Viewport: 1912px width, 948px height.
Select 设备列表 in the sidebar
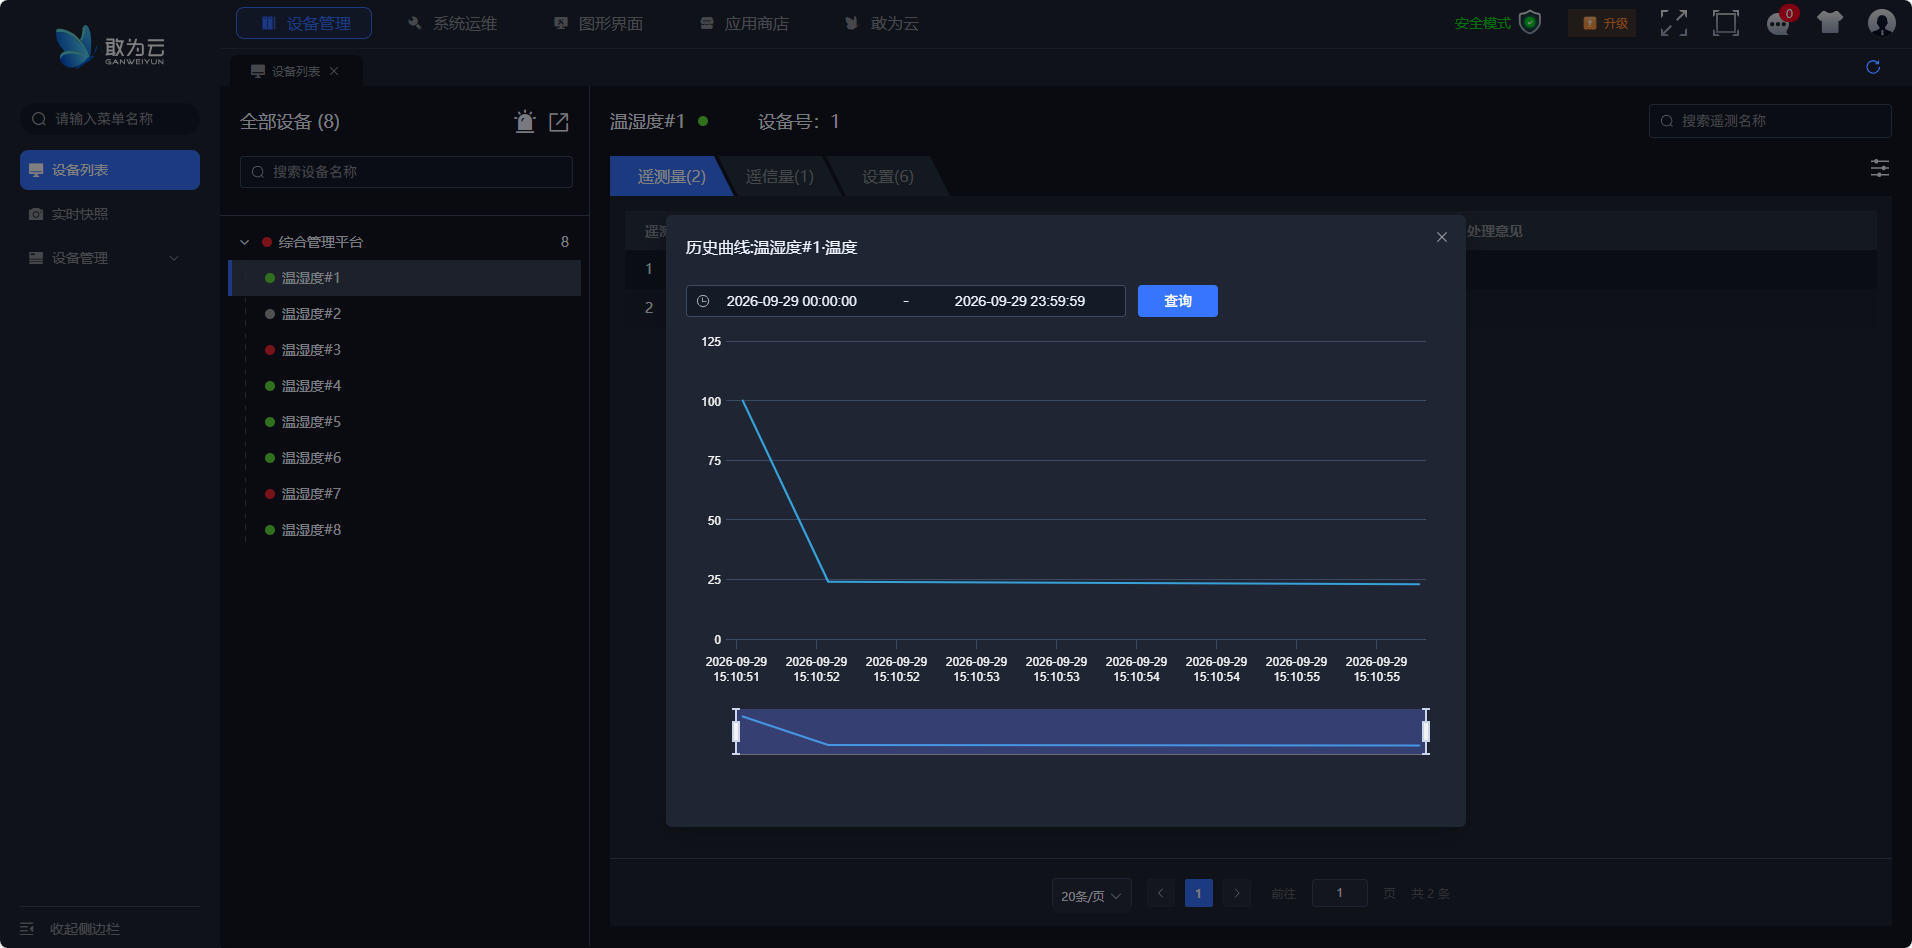coord(110,170)
